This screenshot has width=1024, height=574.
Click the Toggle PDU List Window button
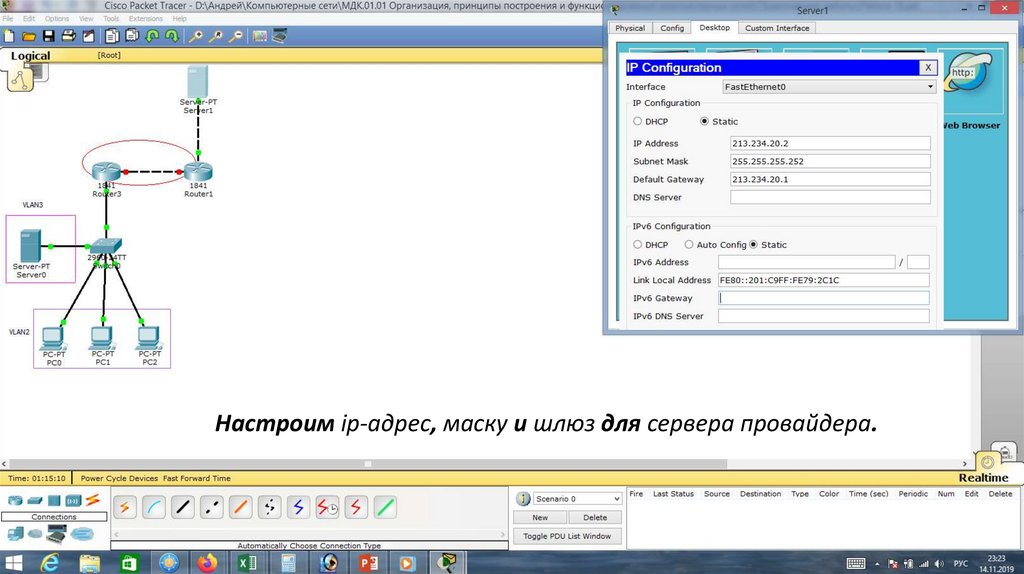pos(567,536)
